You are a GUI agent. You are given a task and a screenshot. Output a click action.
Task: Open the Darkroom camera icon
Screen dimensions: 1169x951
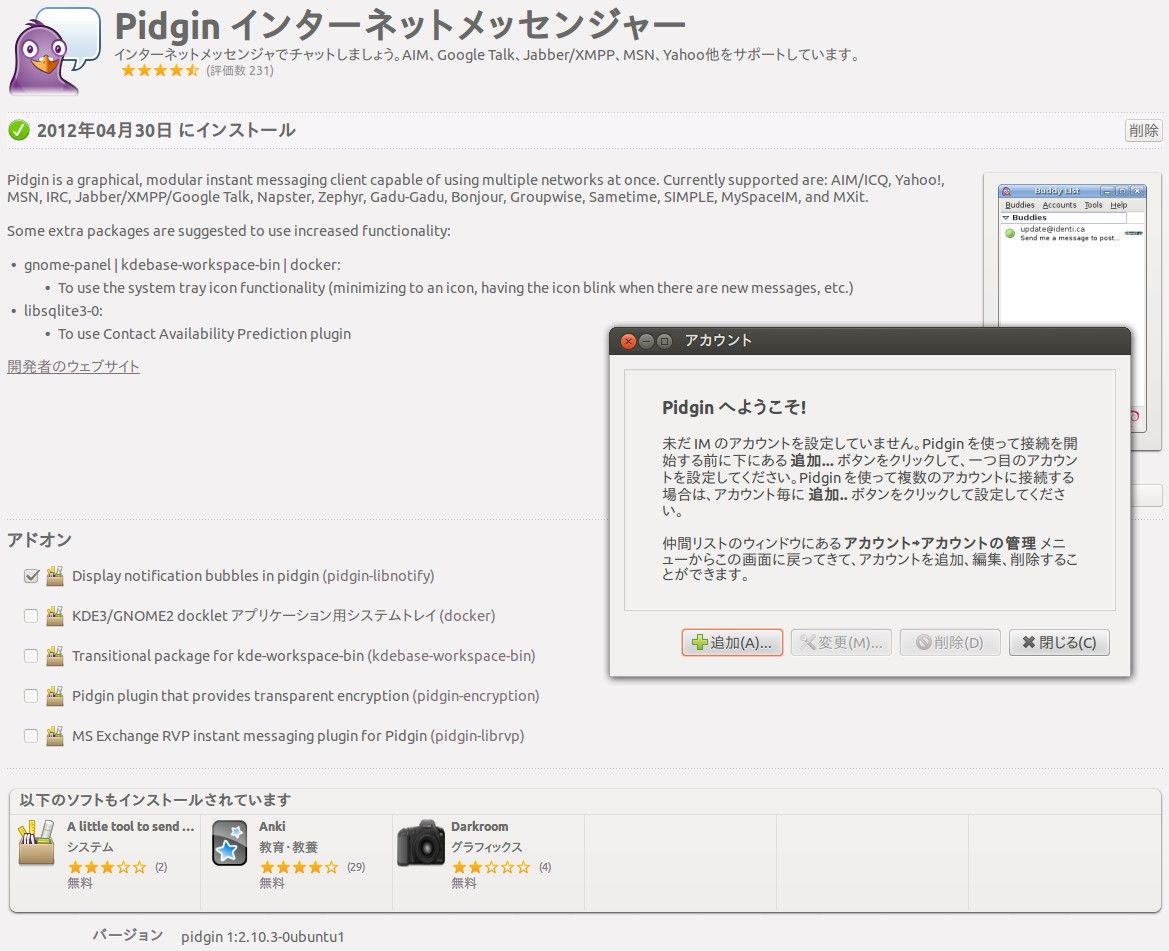coord(421,843)
